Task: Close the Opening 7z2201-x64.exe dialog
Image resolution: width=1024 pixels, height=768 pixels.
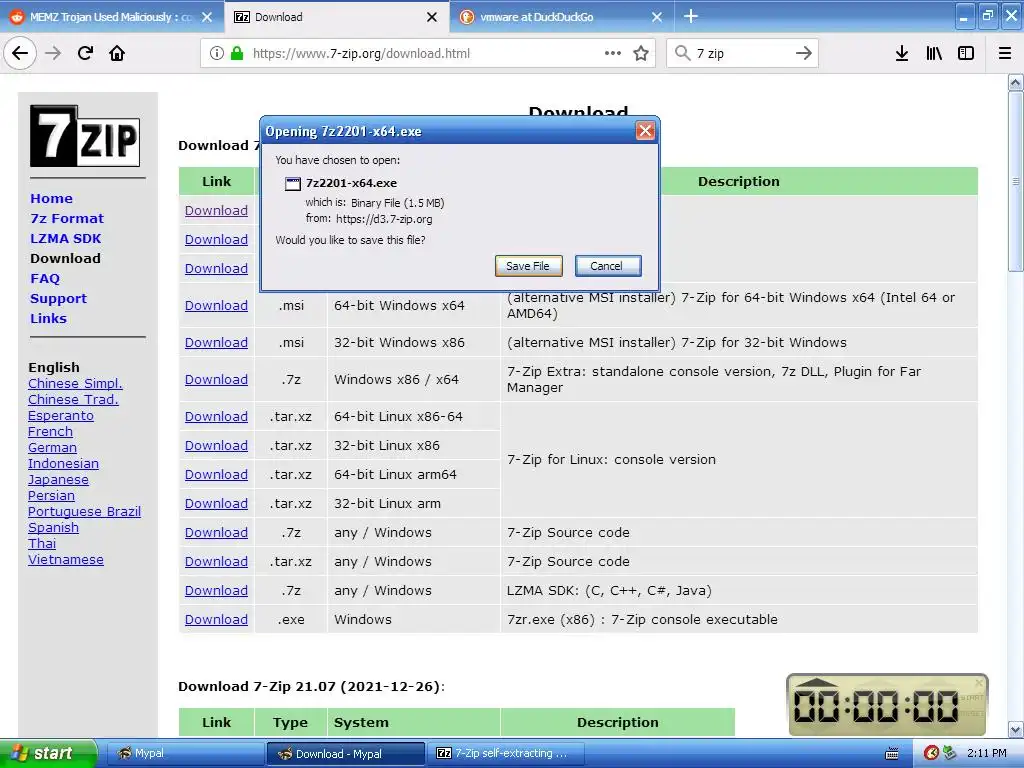Action: [x=645, y=131]
